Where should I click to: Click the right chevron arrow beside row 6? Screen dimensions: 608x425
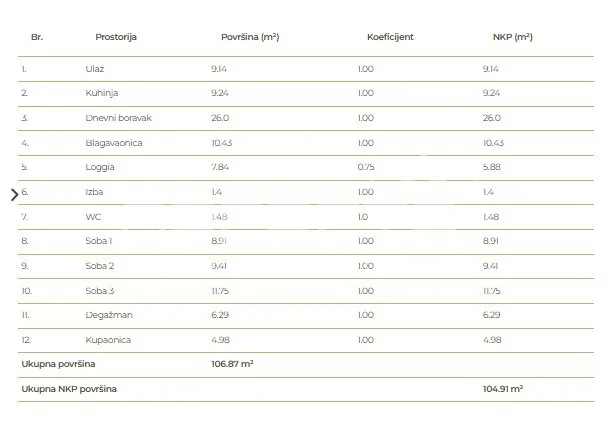(x=14, y=195)
